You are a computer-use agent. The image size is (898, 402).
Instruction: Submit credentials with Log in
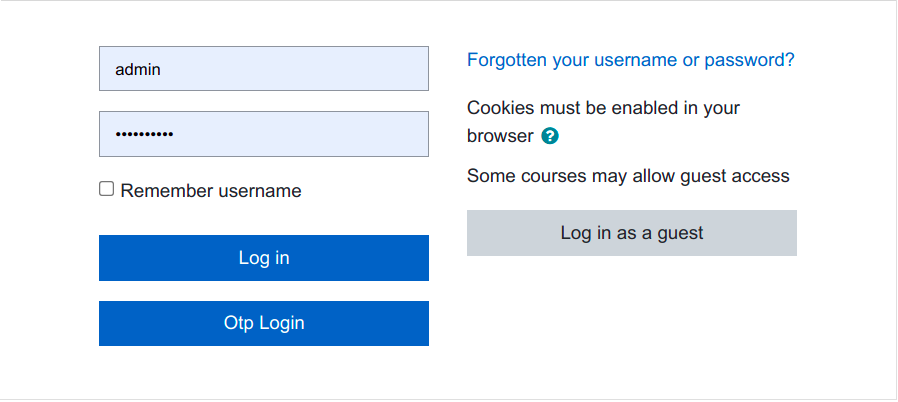coord(264,258)
